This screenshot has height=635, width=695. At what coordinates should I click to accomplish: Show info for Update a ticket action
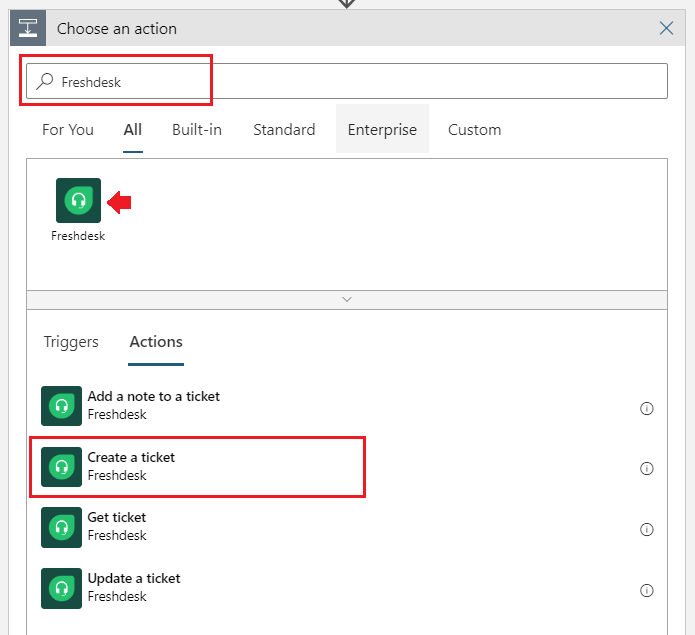tap(647, 590)
